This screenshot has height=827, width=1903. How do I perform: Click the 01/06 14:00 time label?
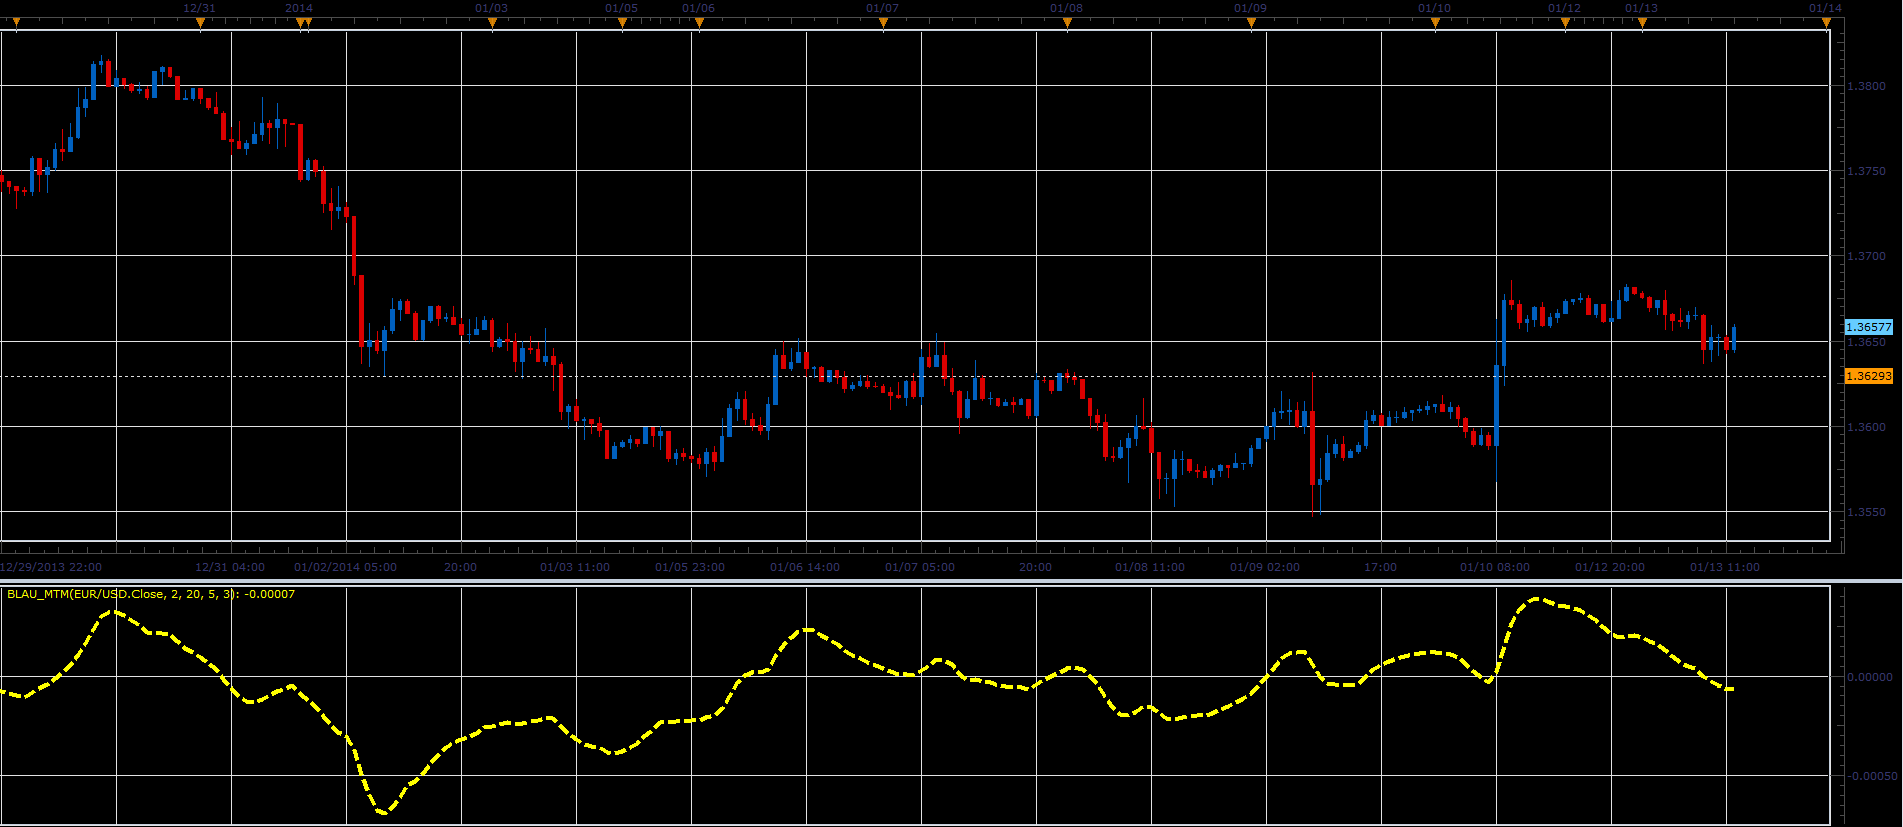pos(805,567)
